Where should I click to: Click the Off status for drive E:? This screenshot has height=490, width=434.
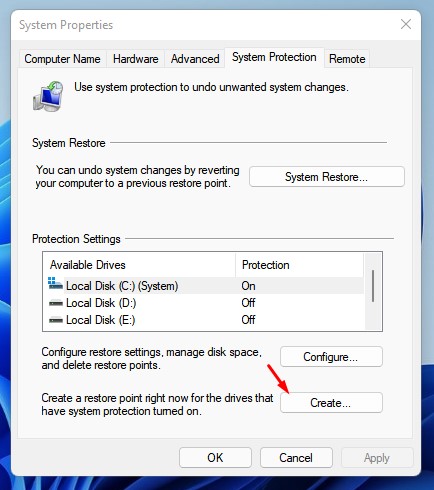pos(248,320)
